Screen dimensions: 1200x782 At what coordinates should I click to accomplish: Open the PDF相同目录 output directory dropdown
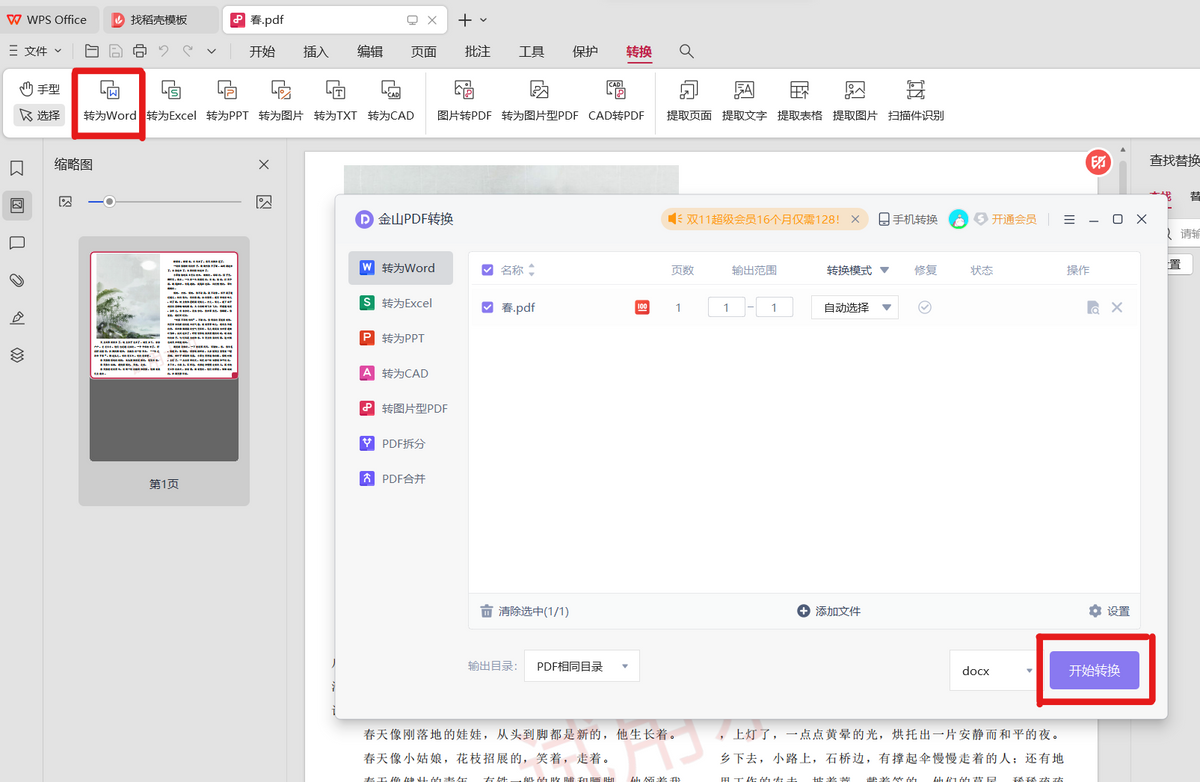tap(582, 666)
